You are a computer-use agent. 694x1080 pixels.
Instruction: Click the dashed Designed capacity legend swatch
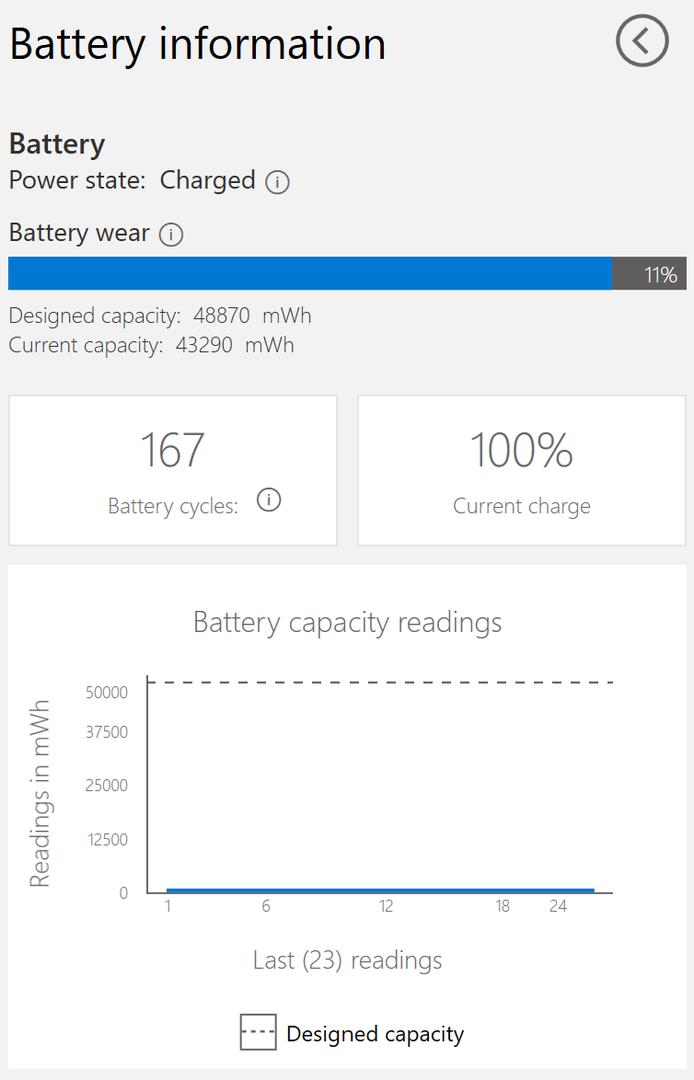258,1032
